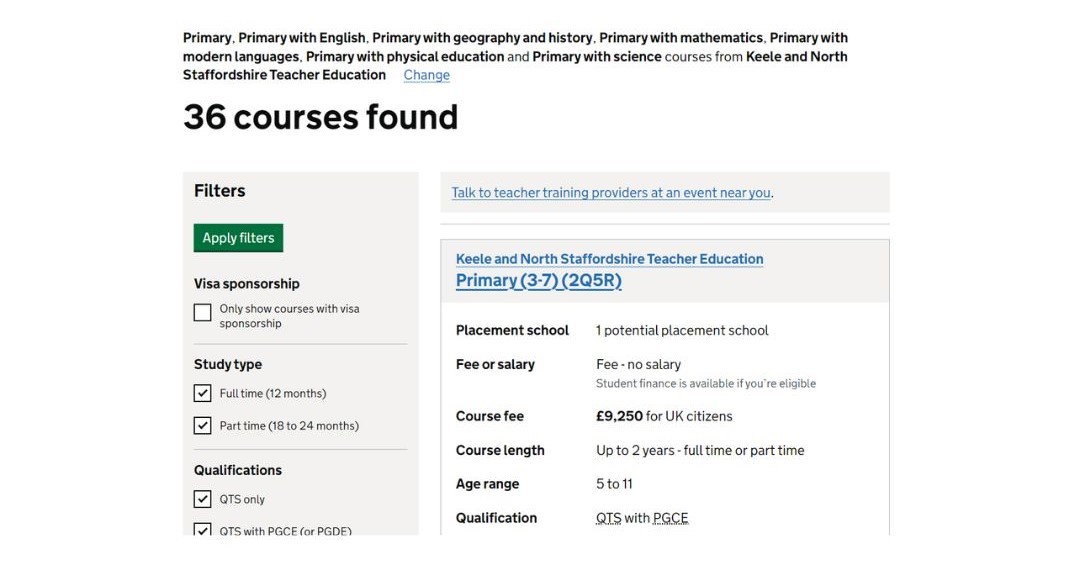Toggle the QTS with PGCE (or PGDE) checkbox

[x=202, y=529]
